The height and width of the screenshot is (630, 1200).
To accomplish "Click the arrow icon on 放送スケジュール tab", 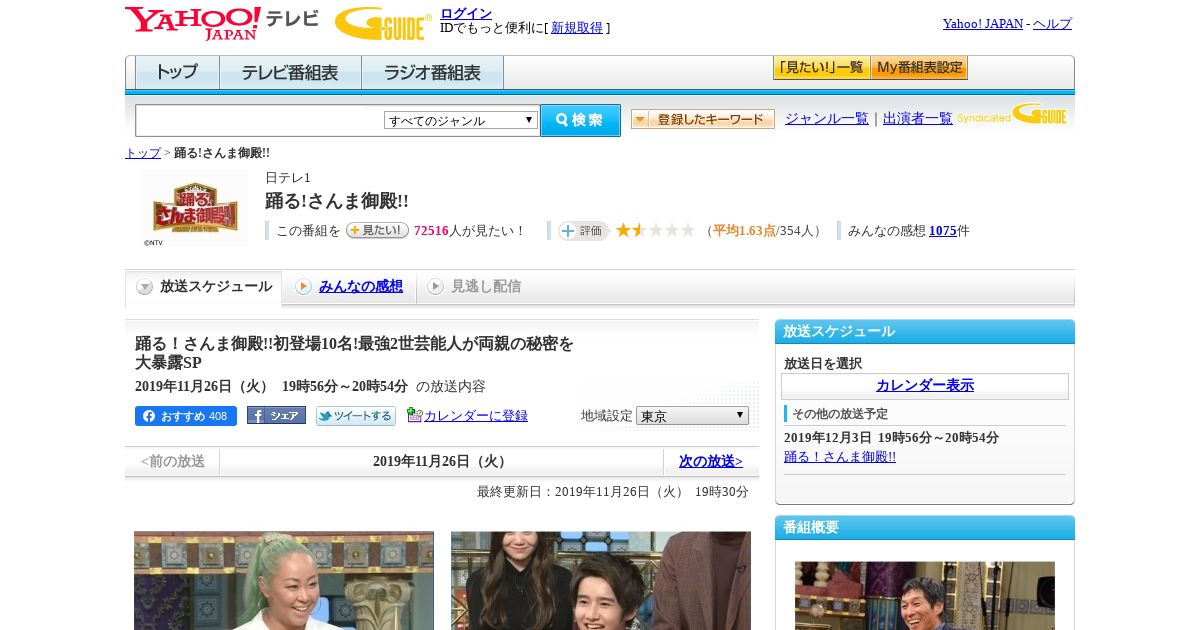I will click(145, 287).
